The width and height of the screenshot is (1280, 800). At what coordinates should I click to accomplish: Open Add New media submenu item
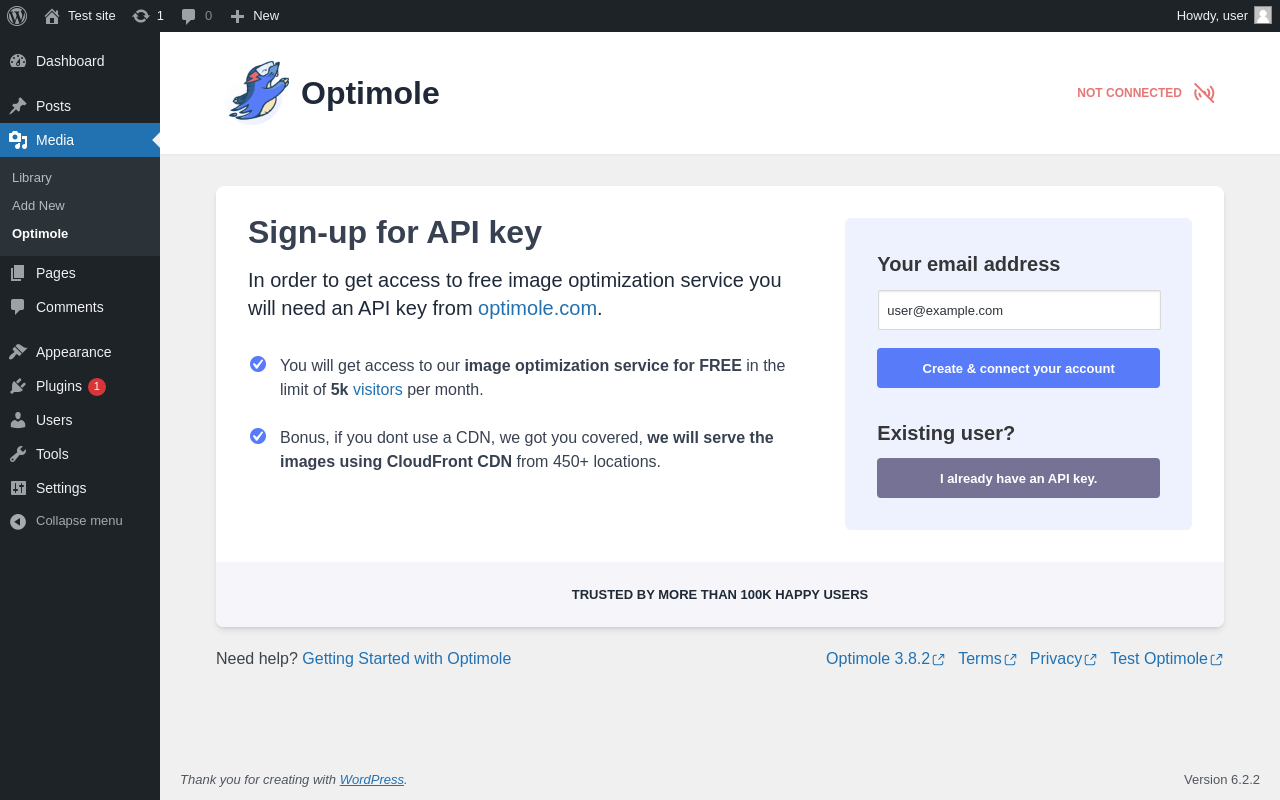[38, 205]
